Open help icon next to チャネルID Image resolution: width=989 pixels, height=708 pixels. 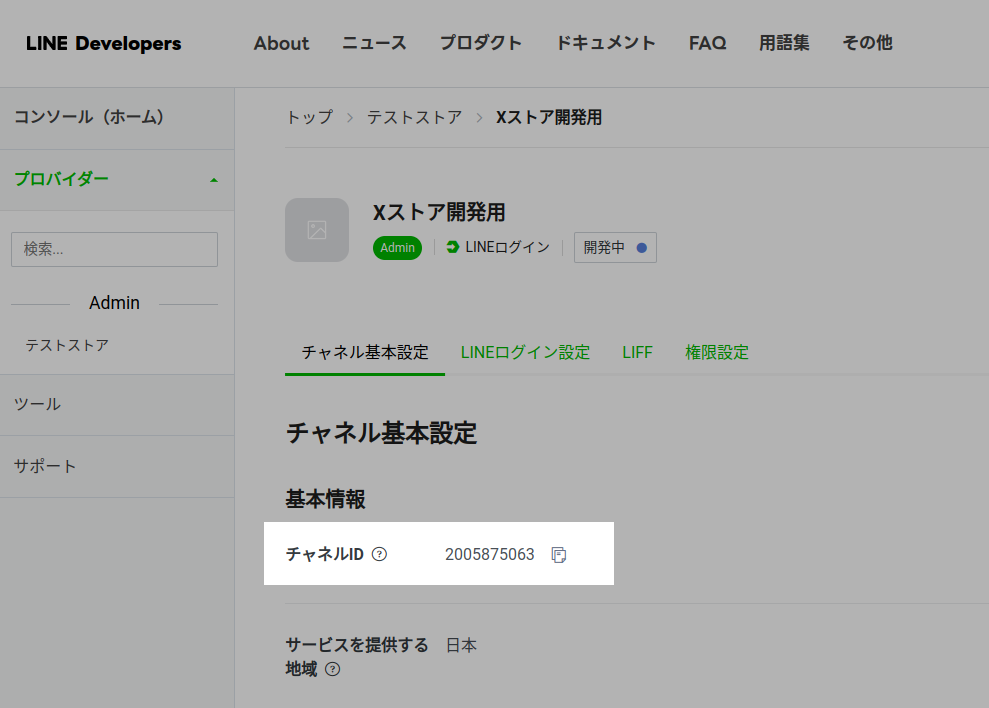pos(379,554)
